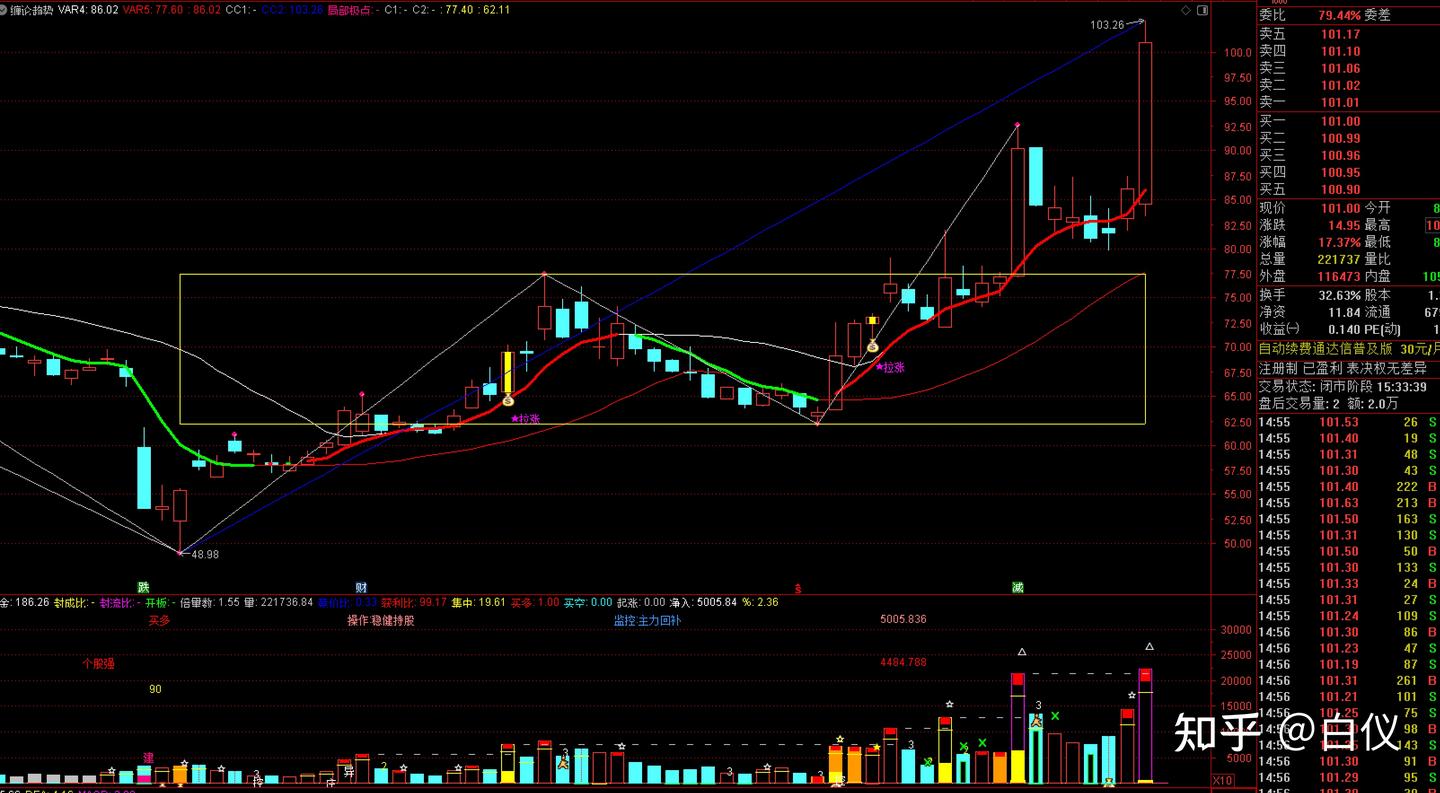Select the 14:55 tick with volume 222

coord(1348,487)
